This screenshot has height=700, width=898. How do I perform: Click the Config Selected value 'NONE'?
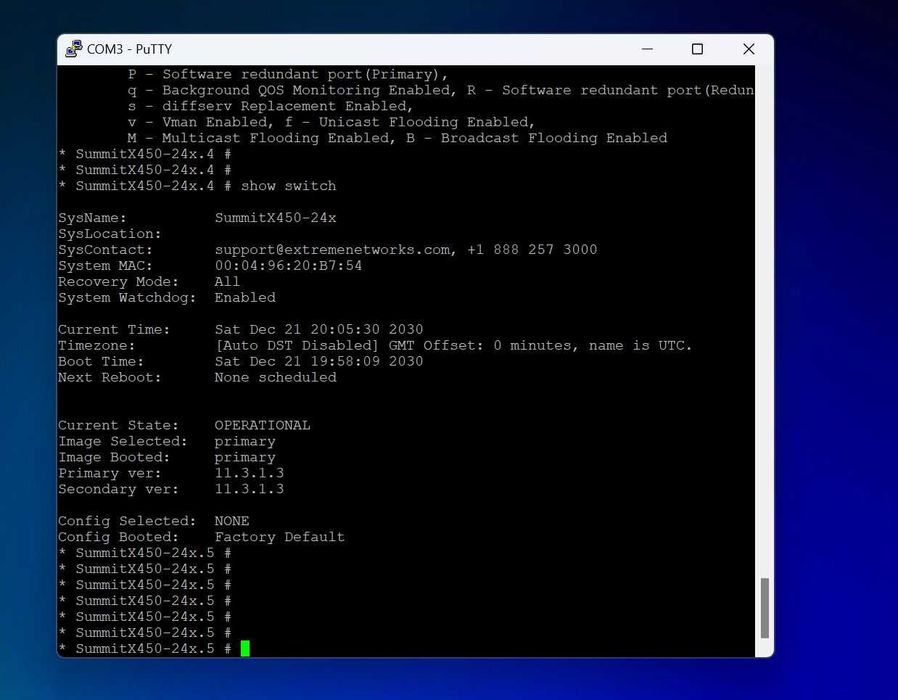(232, 521)
